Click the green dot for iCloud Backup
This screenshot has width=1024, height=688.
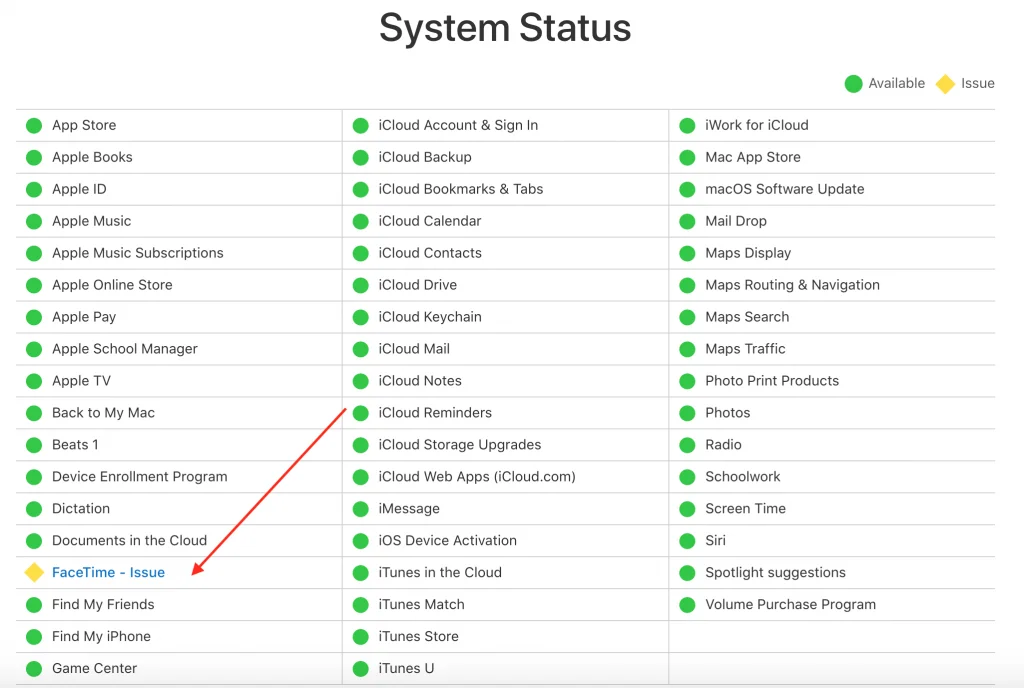360,157
